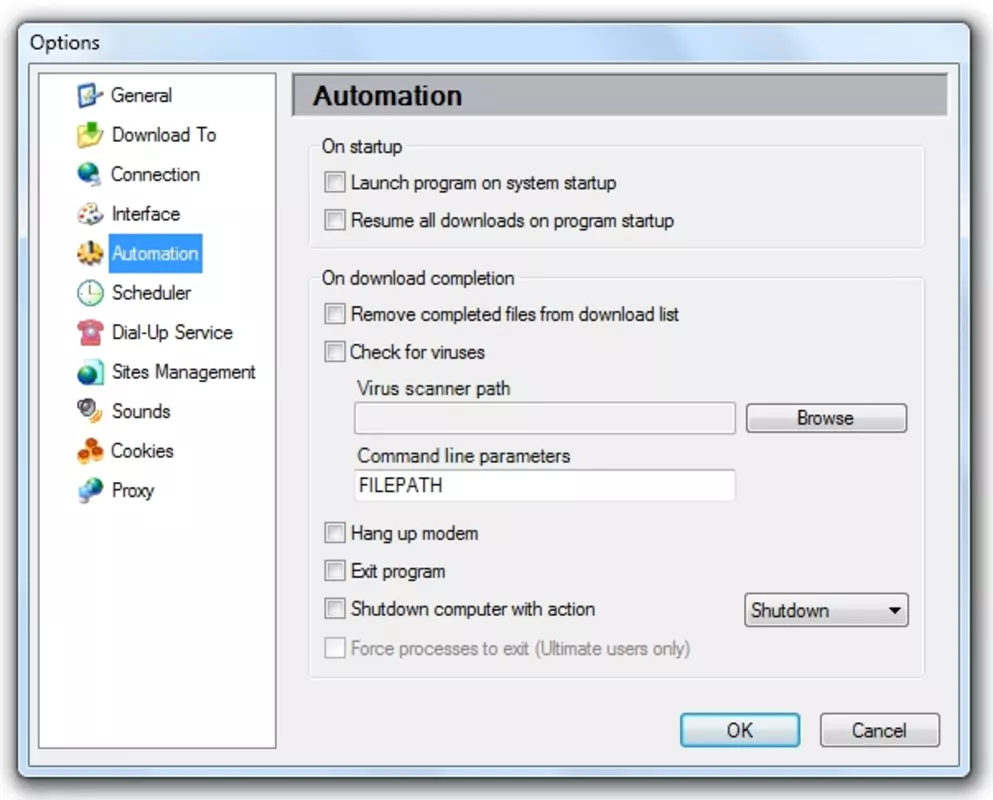Click the Sites Management globe icon
Image resolution: width=993 pixels, height=800 pixels.
tap(90, 372)
